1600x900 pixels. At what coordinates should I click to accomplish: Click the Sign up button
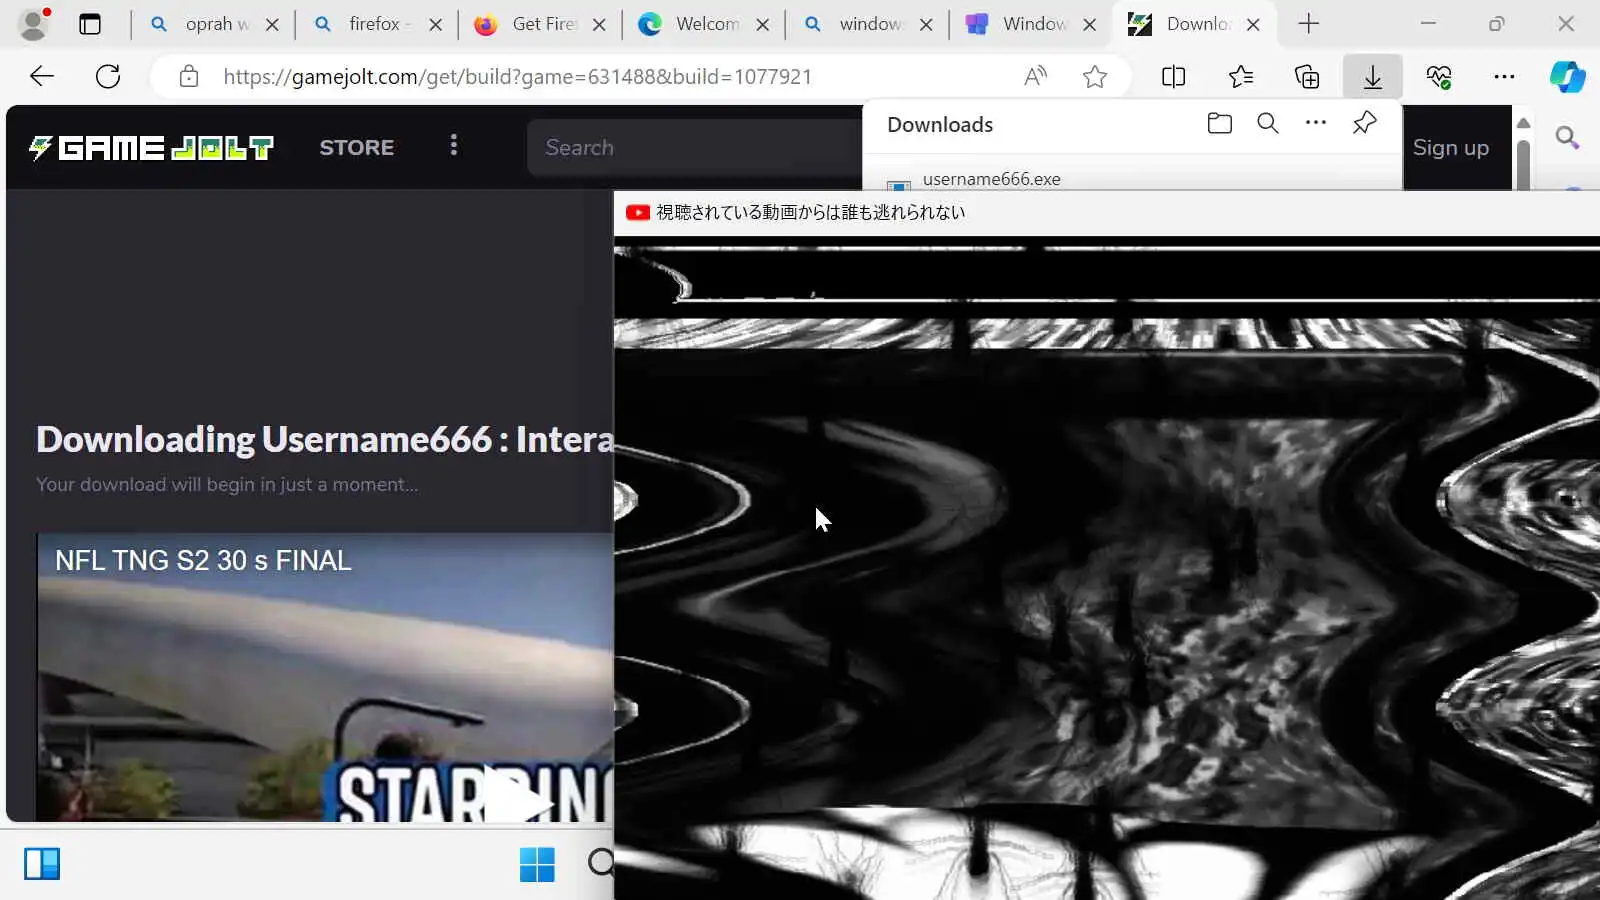click(x=1451, y=147)
